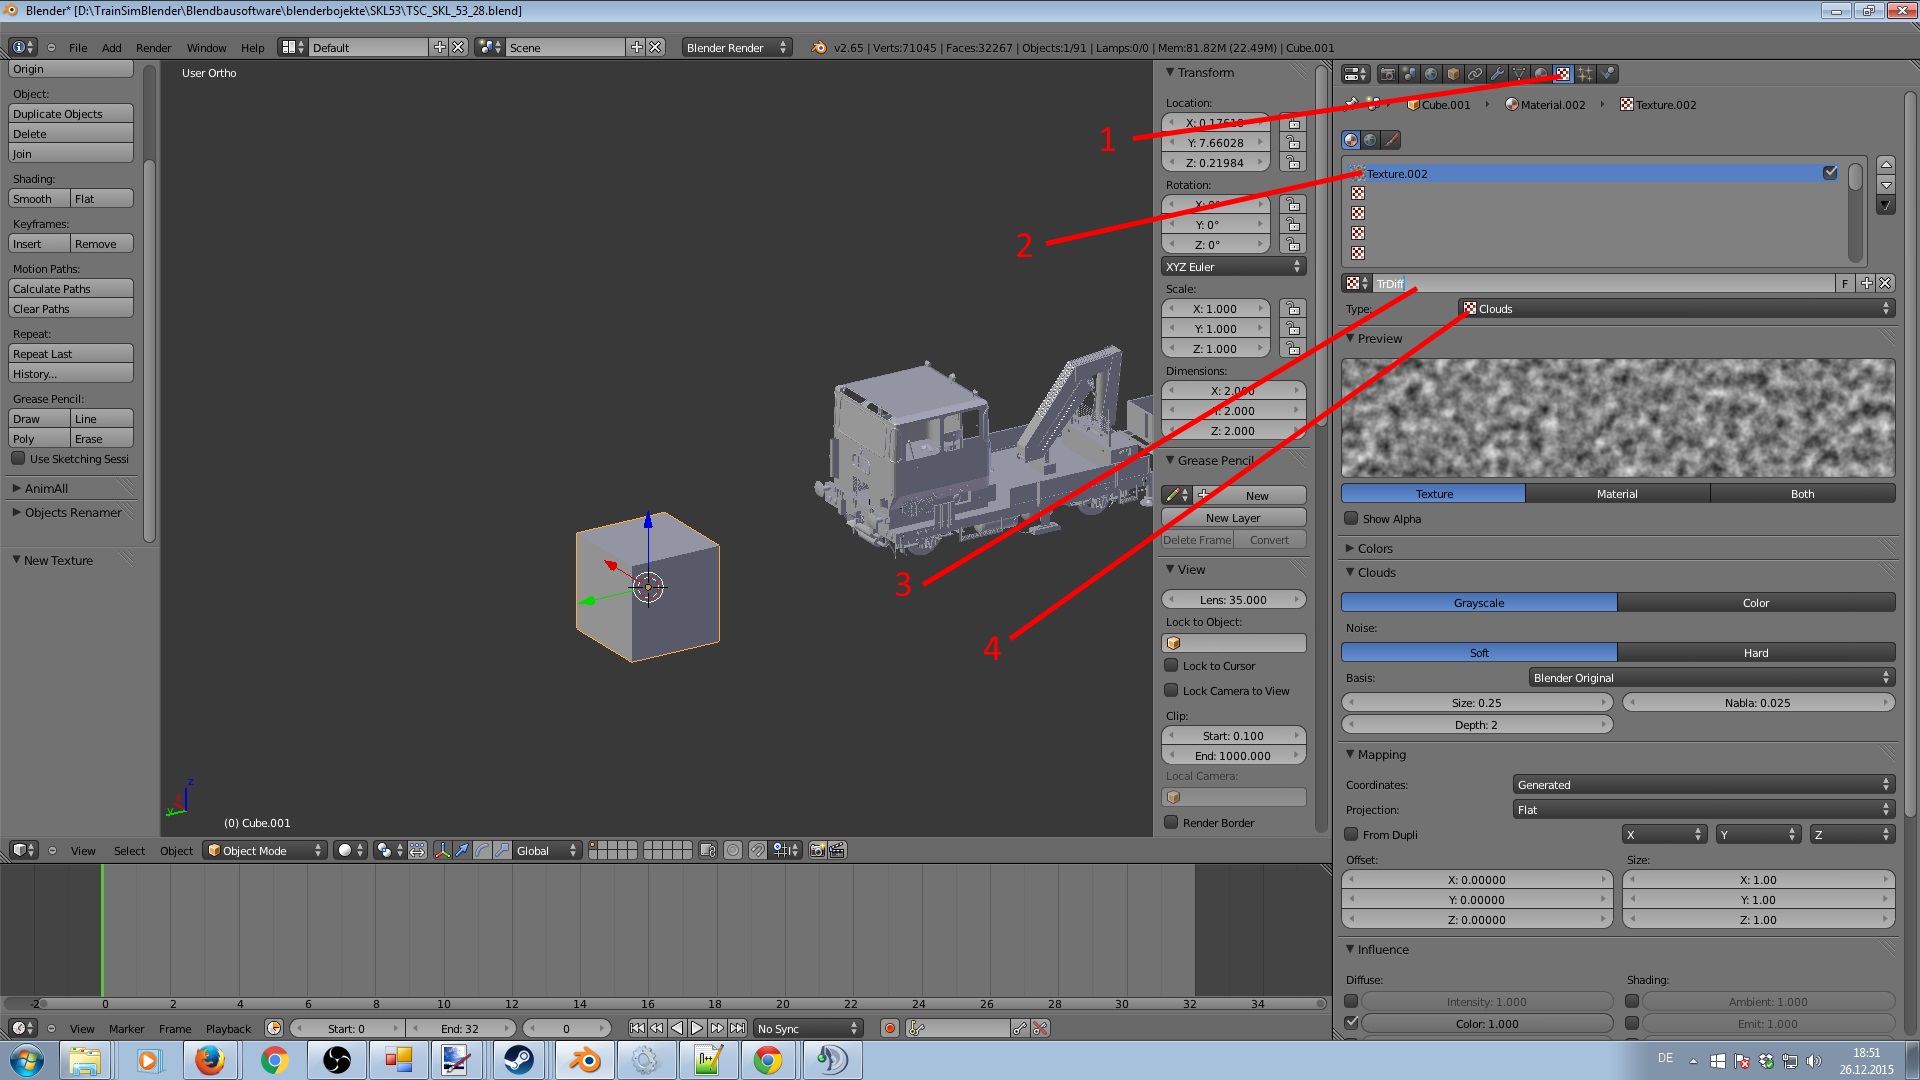Adjust the Lens 35.000 slider field

pyautogui.click(x=1232, y=600)
